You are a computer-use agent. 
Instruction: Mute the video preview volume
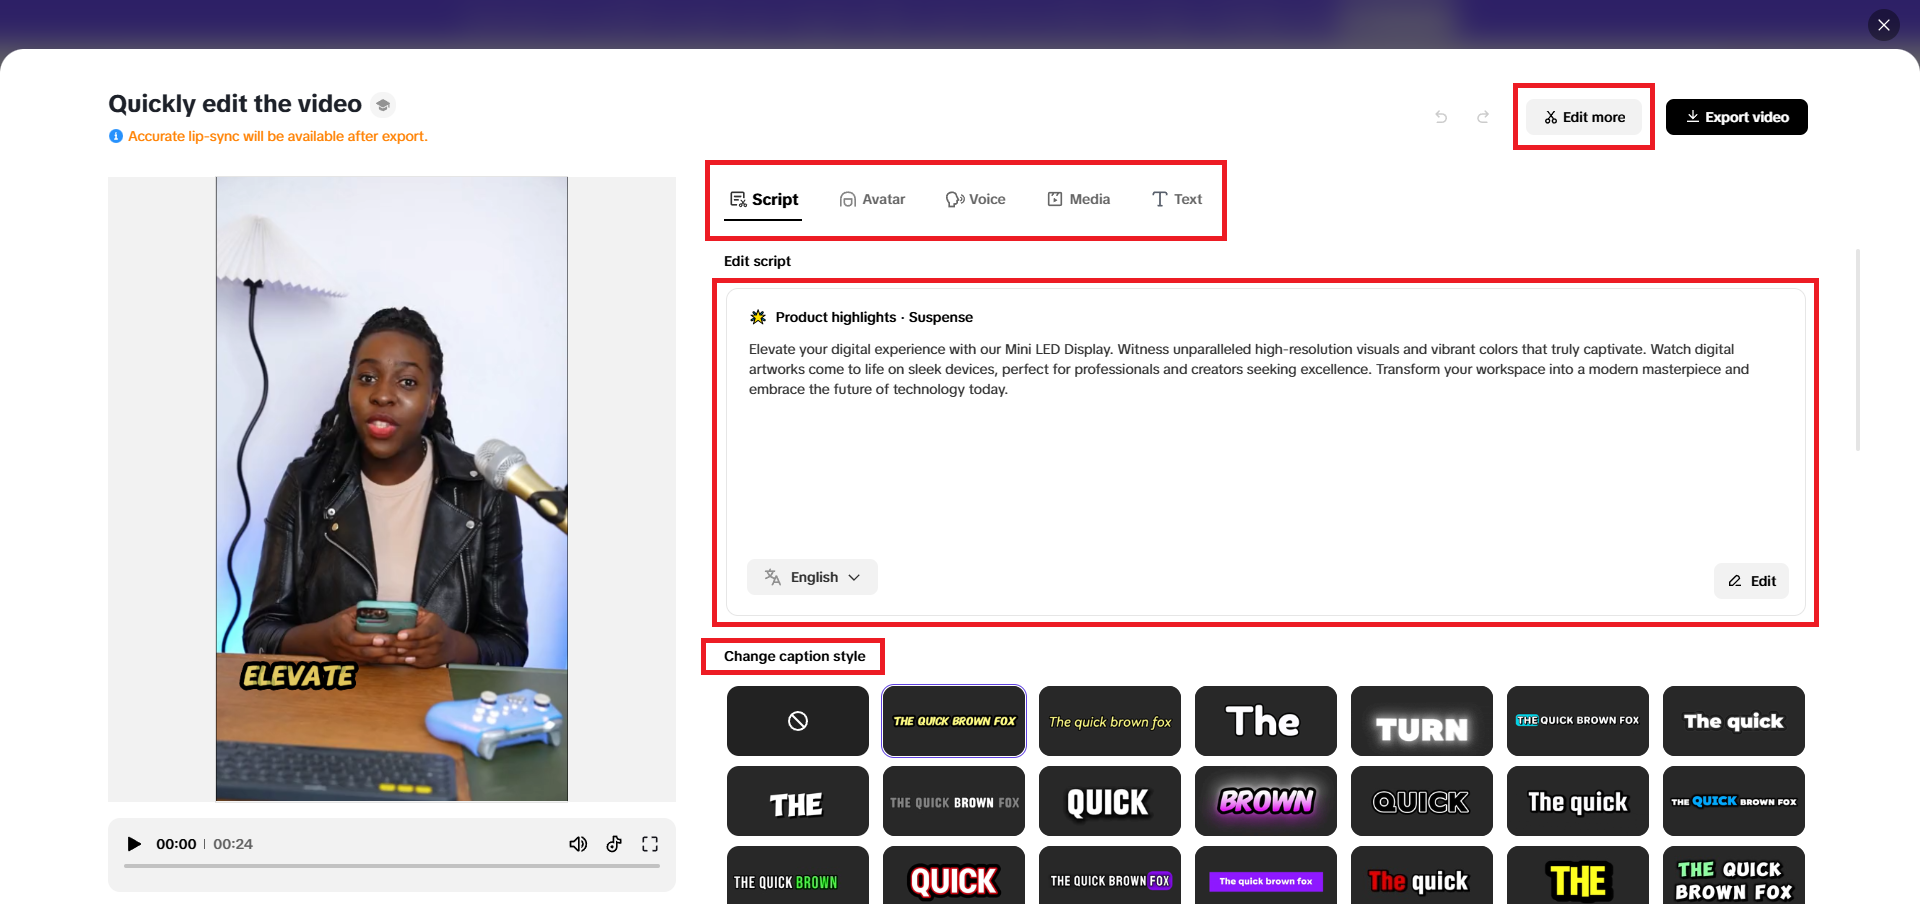[578, 844]
